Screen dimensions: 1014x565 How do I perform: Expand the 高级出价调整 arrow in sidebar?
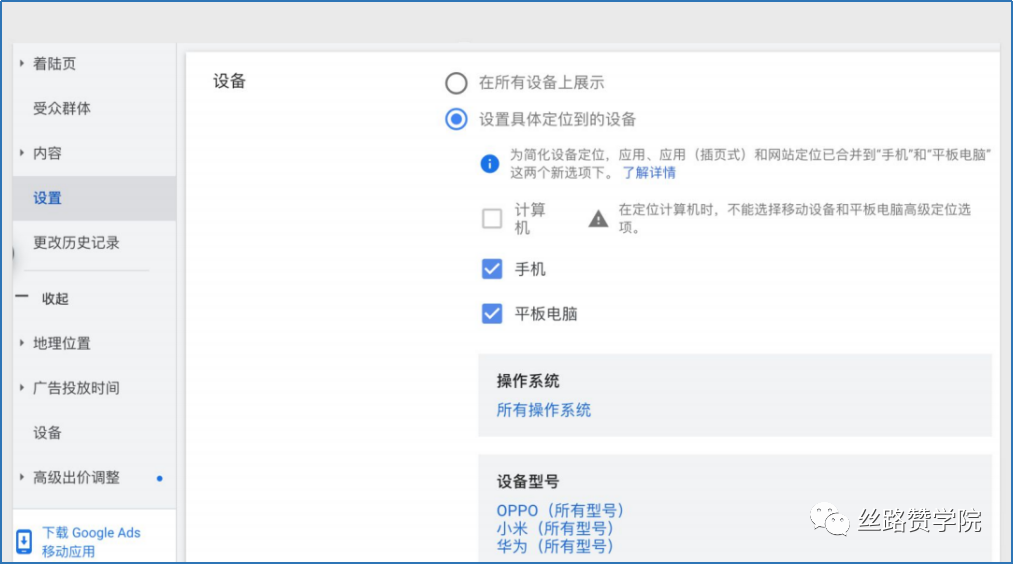(x=21, y=478)
